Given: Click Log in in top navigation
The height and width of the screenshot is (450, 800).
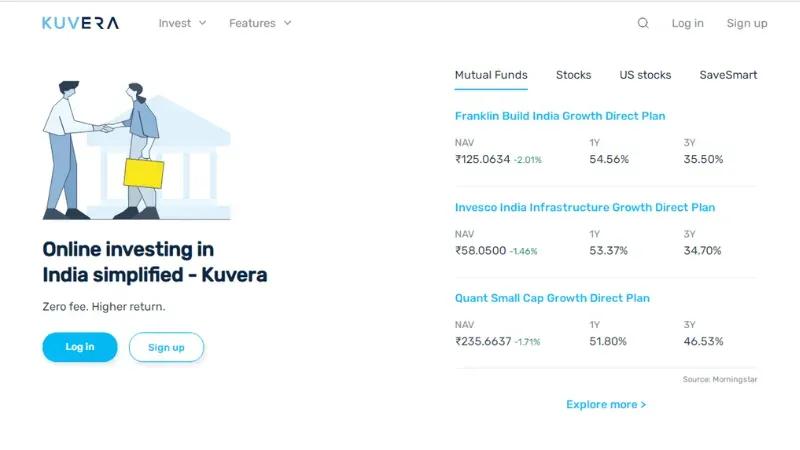Looking at the screenshot, I should pos(687,23).
